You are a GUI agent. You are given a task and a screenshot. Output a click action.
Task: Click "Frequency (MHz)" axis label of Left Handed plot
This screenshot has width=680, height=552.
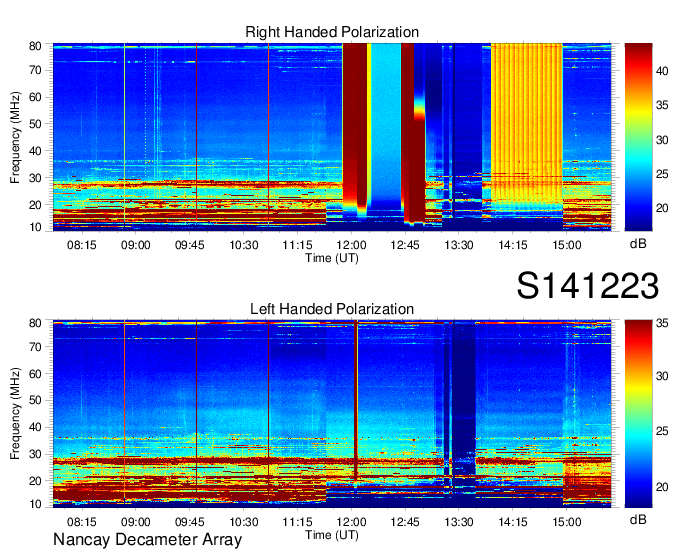click(15, 414)
